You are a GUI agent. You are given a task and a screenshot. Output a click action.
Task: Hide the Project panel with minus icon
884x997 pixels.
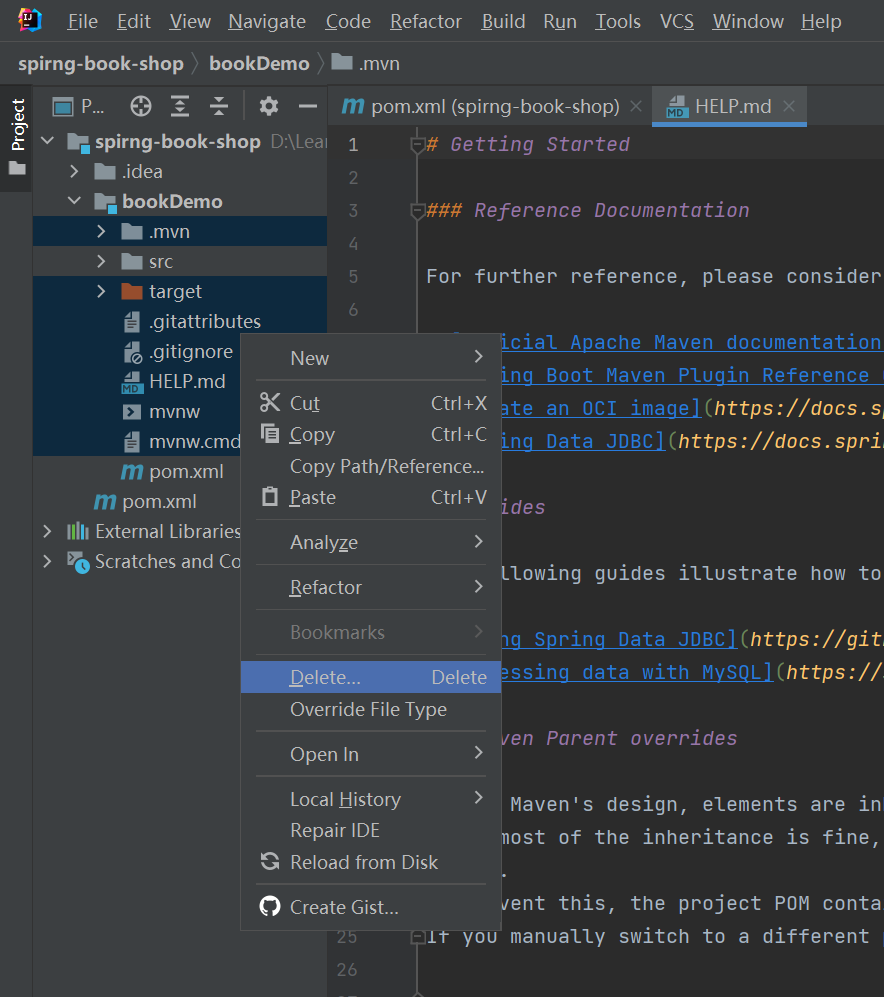click(x=308, y=106)
